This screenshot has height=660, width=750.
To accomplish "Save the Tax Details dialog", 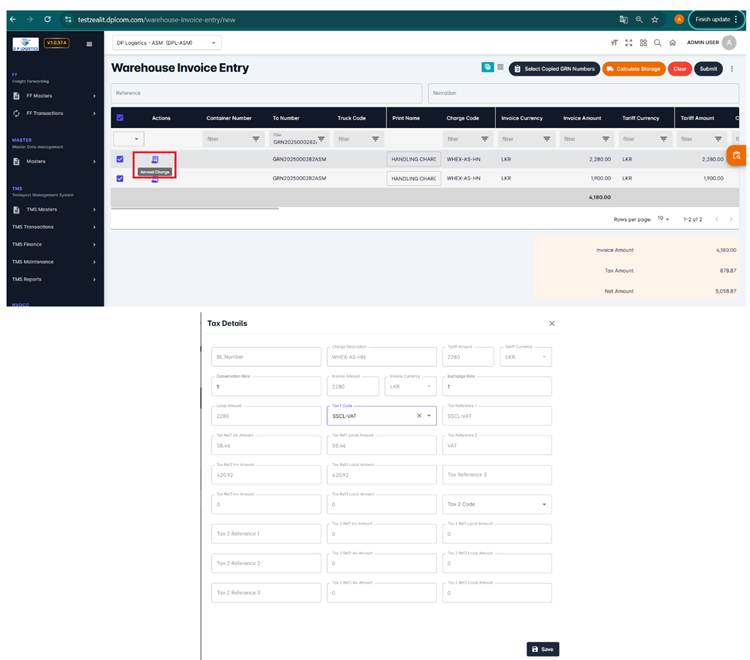I will (542, 649).
